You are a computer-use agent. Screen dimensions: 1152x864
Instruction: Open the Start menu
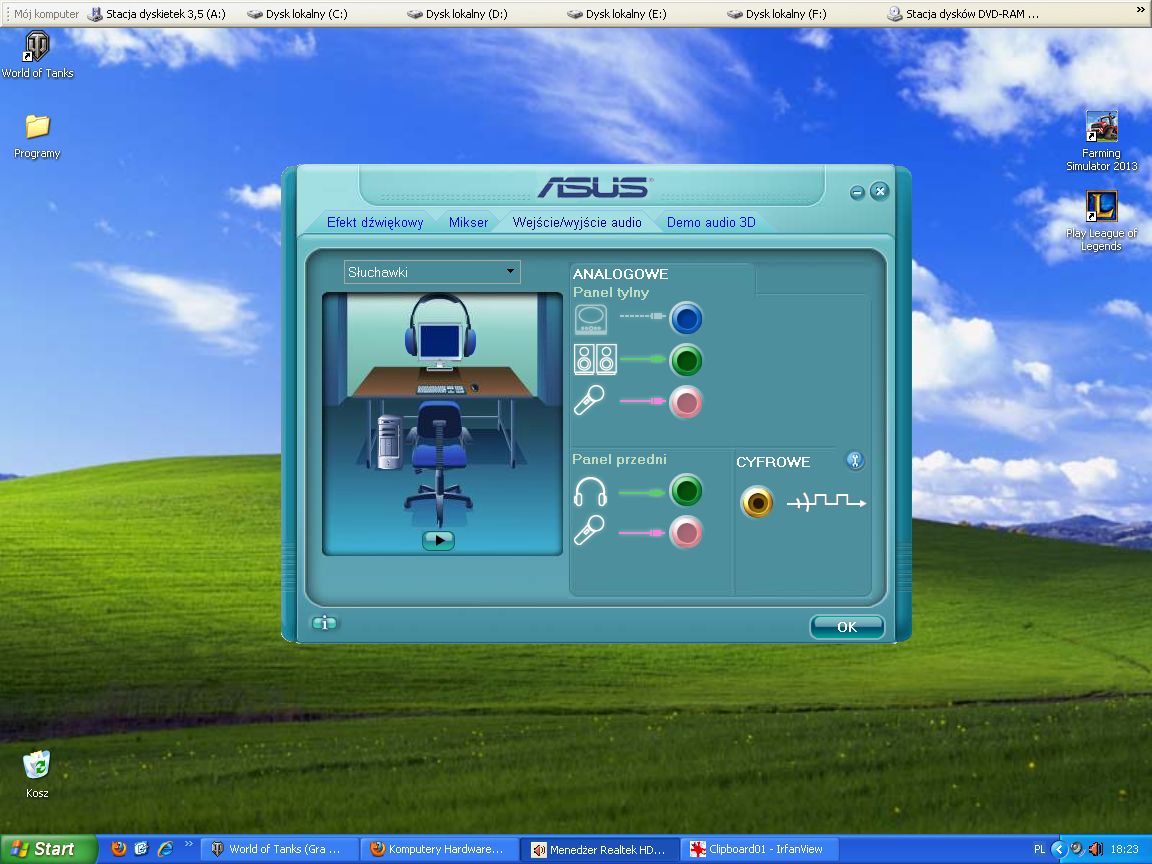pyautogui.click(x=48, y=849)
